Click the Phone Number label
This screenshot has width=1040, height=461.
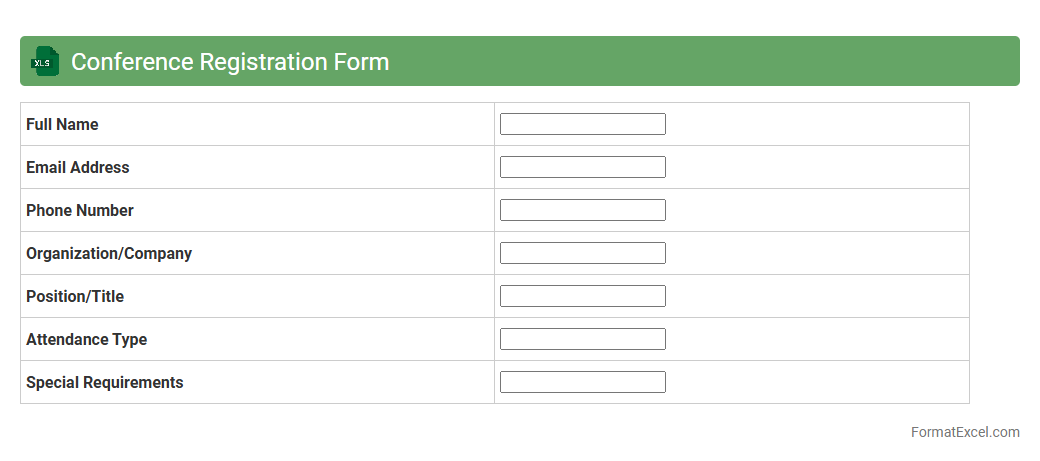pos(80,210)
